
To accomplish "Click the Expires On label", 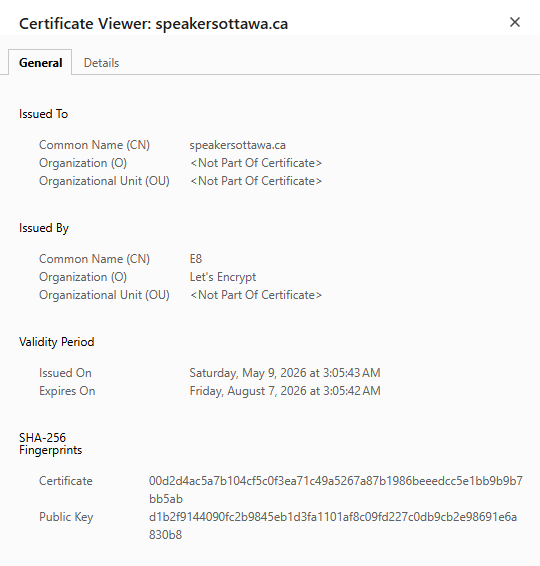I will click(67, 391).
